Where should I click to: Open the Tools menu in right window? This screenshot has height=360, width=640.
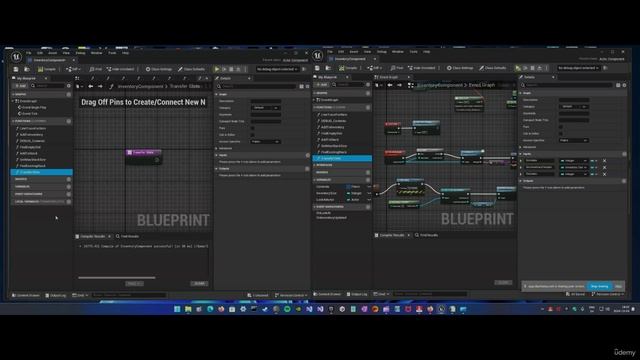(x=413, y=52)
